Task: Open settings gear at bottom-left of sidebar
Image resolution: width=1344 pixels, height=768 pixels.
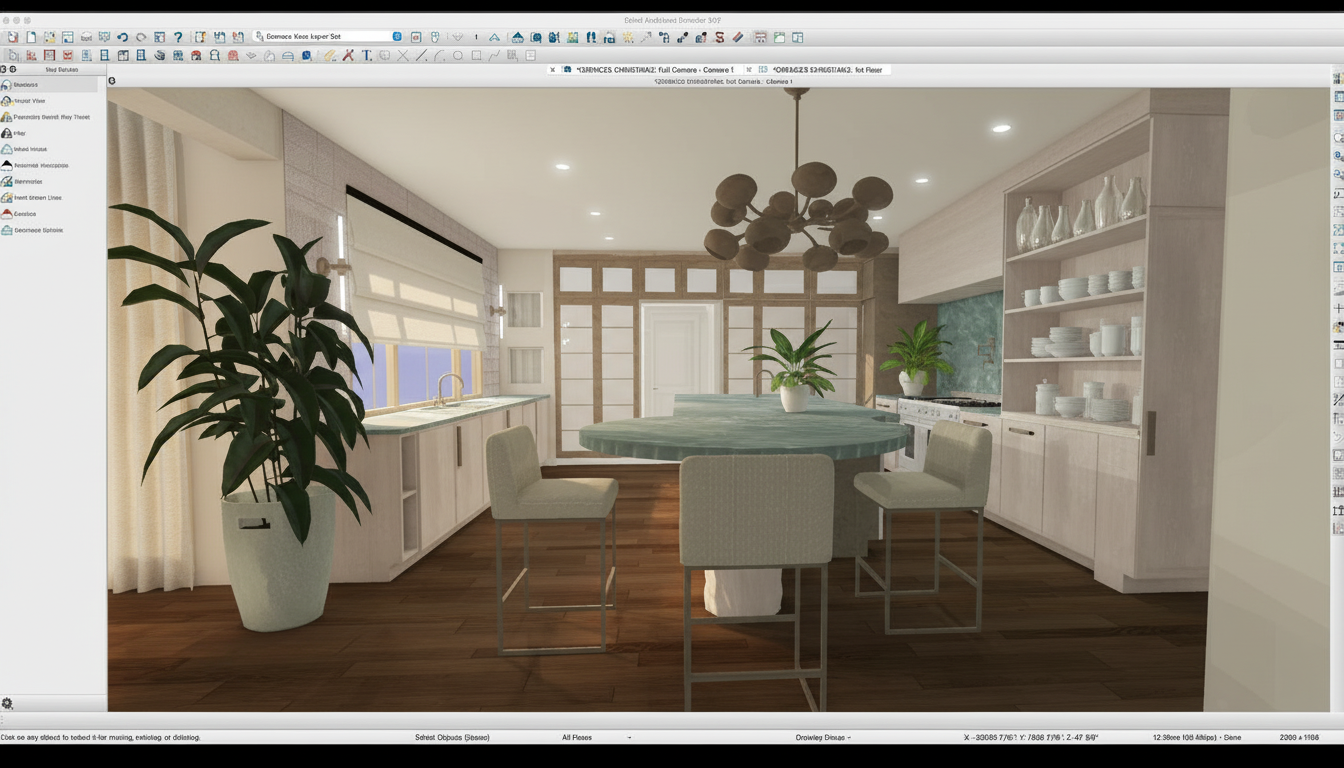Action: [x=7, y=704]
